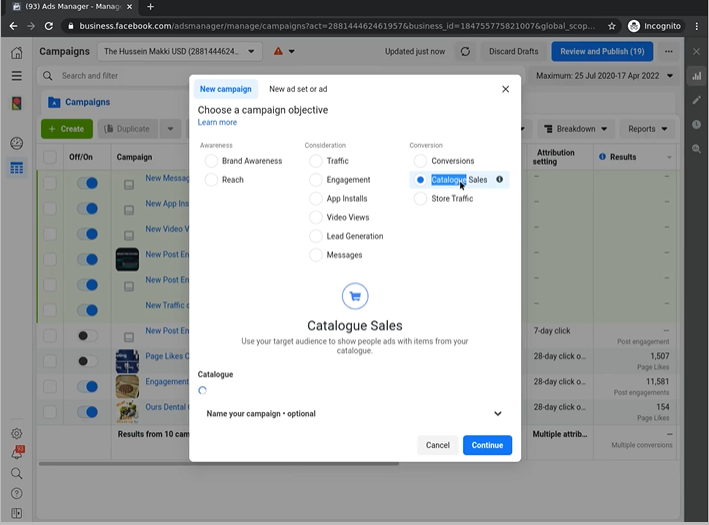Open the hamburger menu in left sidebar
Screen dimensions: 709x525
pos(17,76)
